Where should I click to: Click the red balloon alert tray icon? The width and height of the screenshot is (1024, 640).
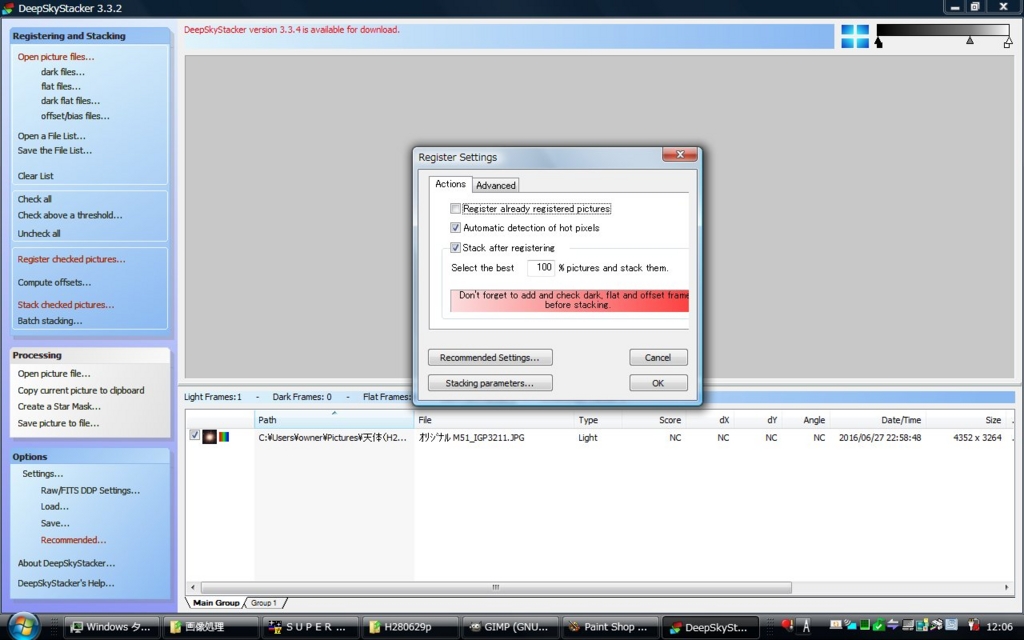click(787, 624)
